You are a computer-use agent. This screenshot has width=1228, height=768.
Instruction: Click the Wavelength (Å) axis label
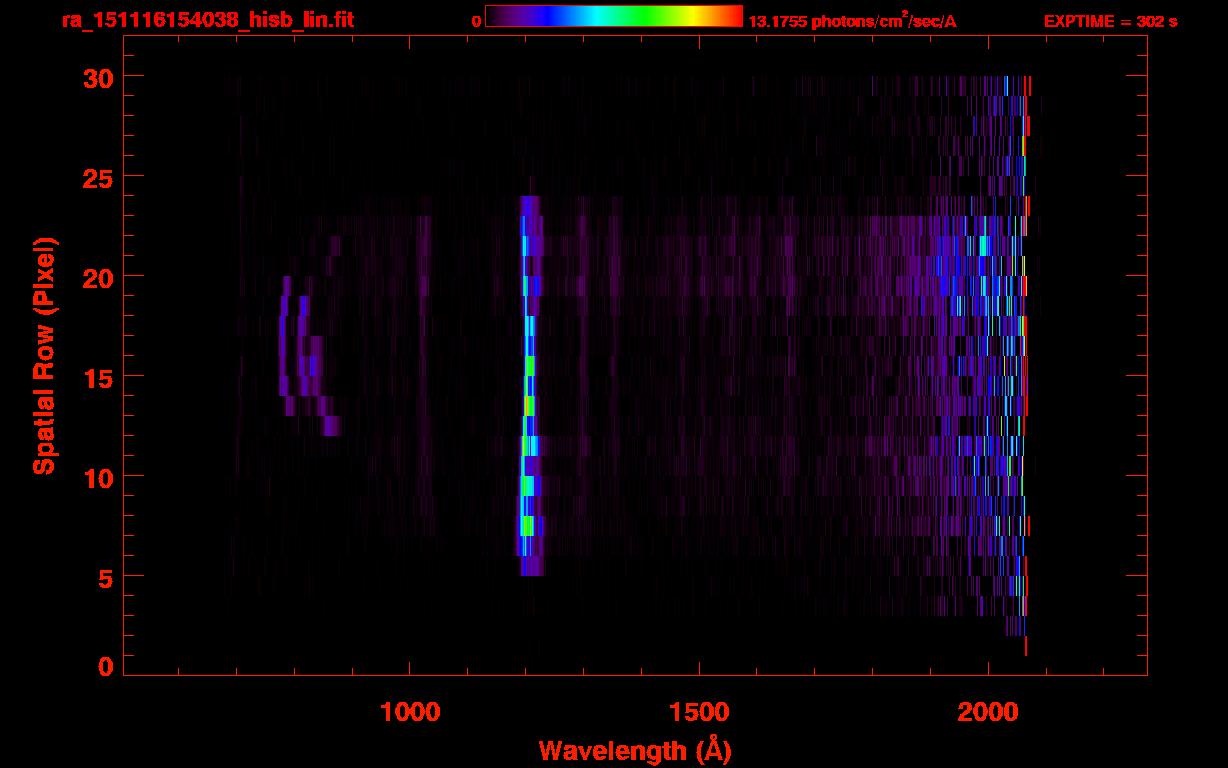click(x=635, y=750)
